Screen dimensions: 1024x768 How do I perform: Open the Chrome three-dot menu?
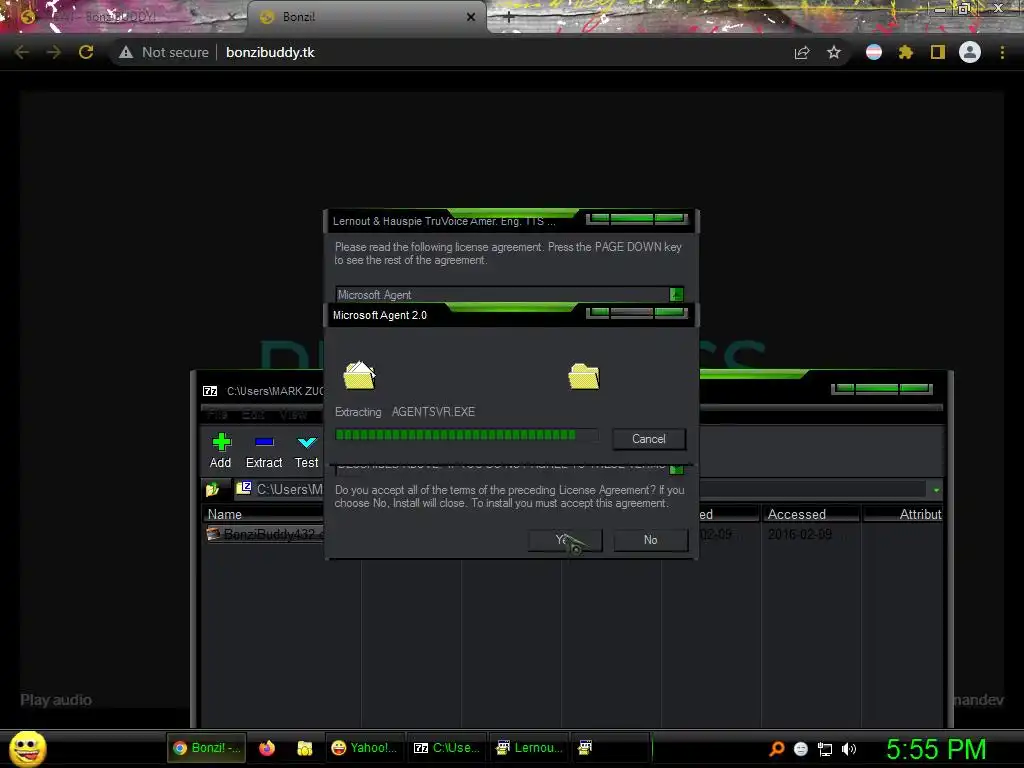1002,52
